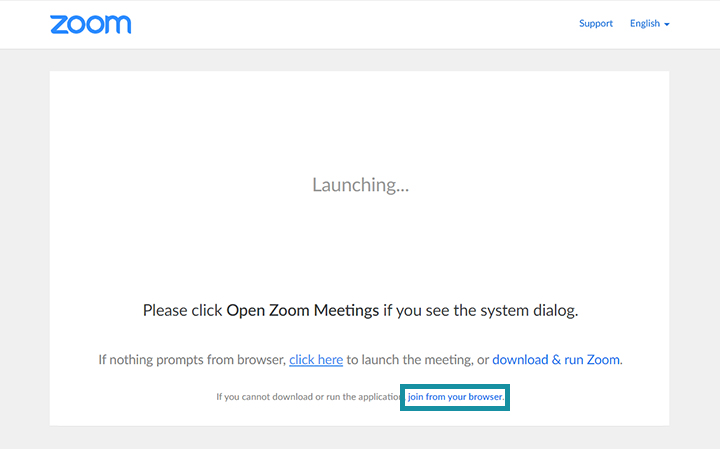Click the "Launching..." status text

pos(360,185)
